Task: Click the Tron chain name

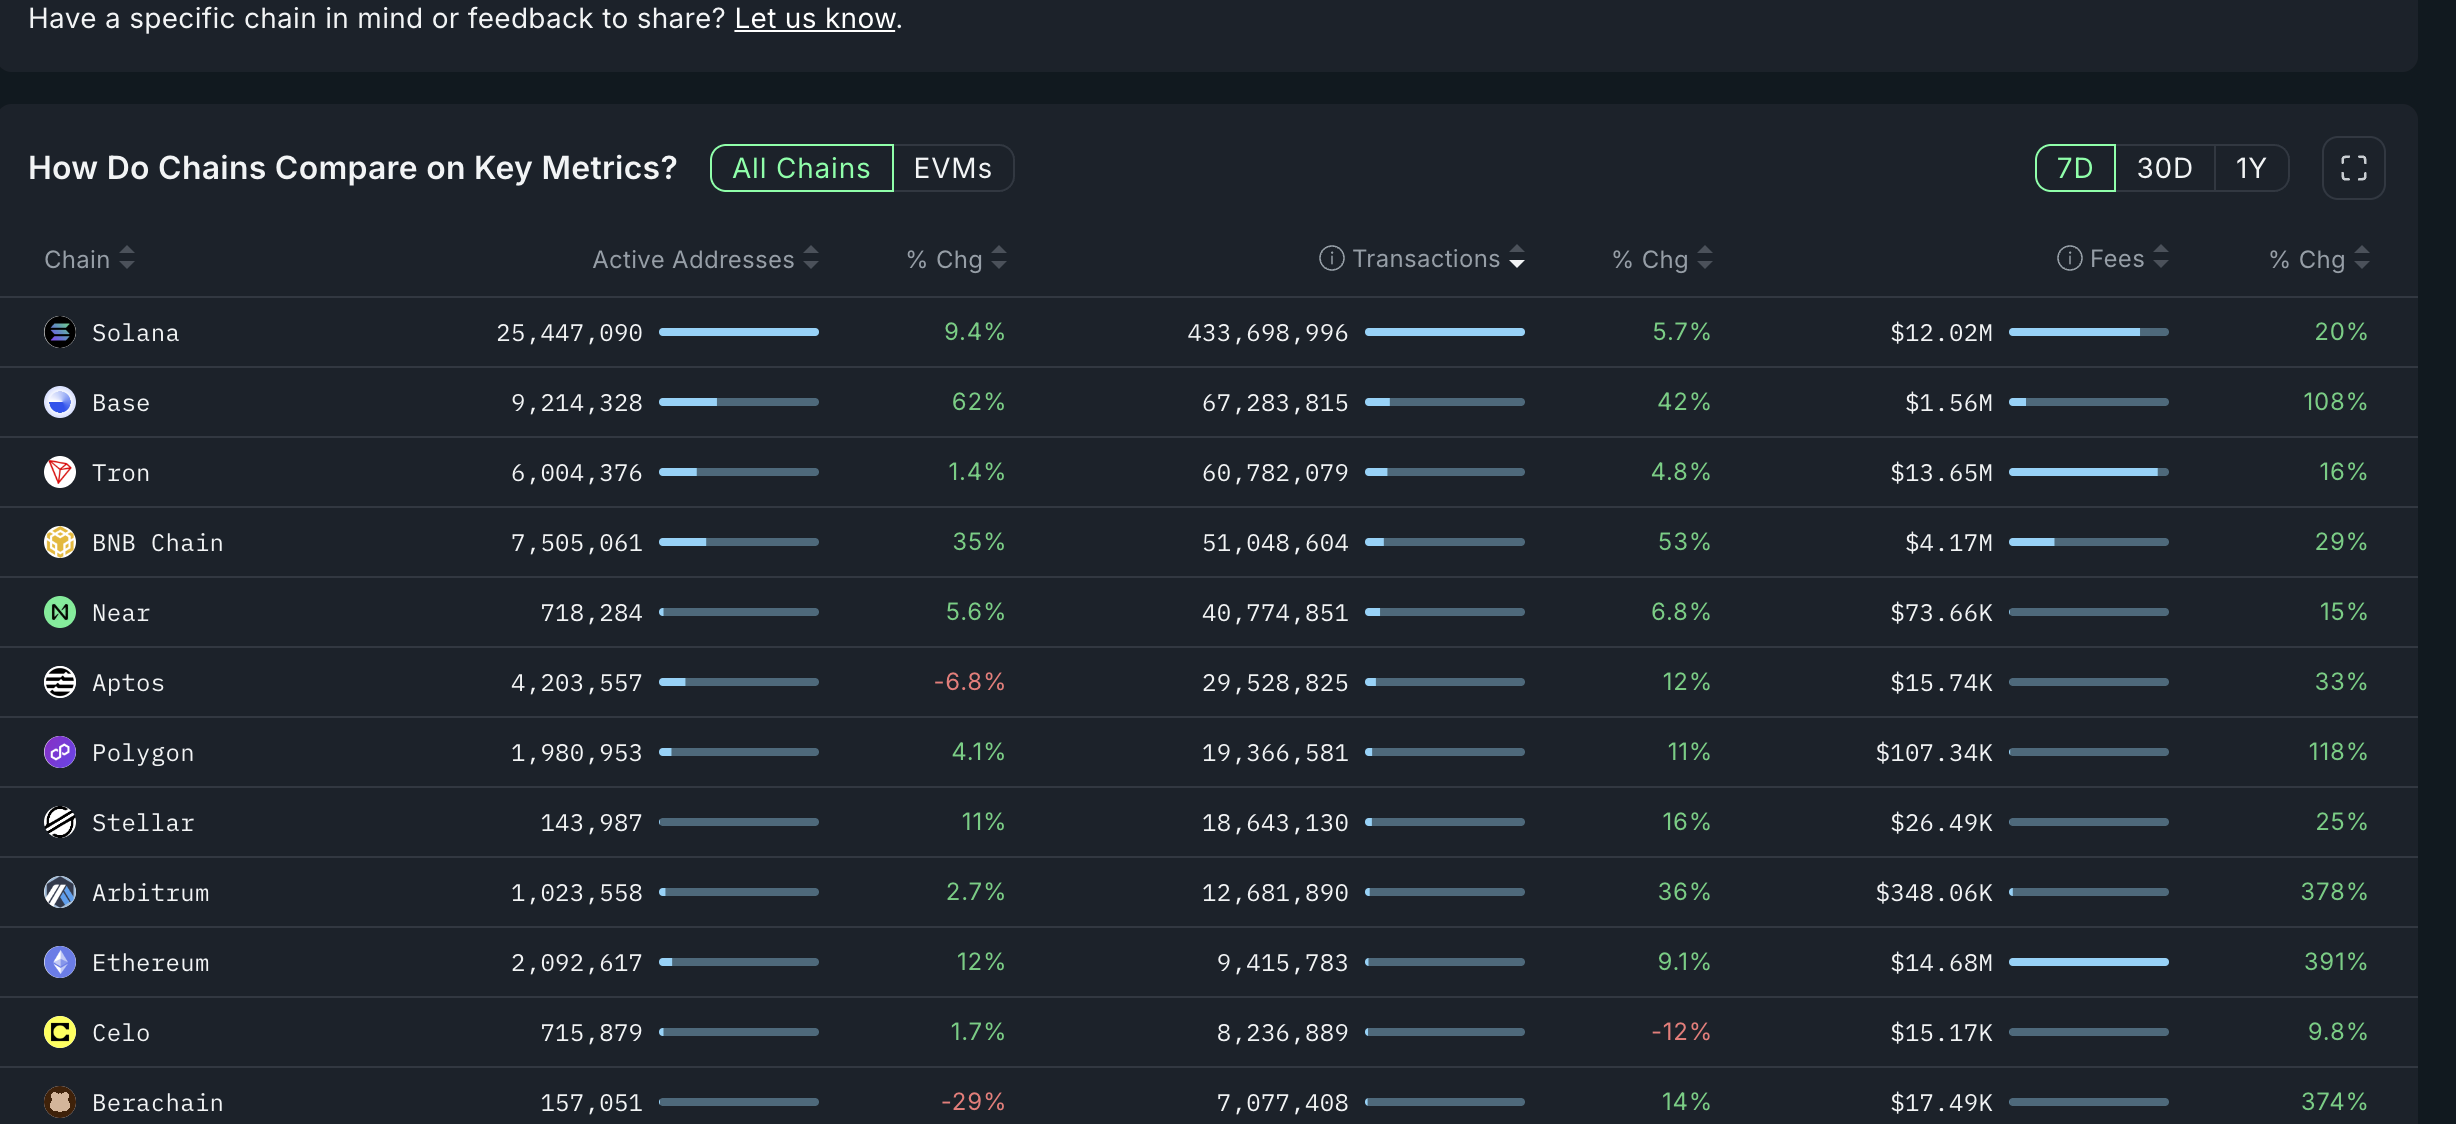Action: 121,473
